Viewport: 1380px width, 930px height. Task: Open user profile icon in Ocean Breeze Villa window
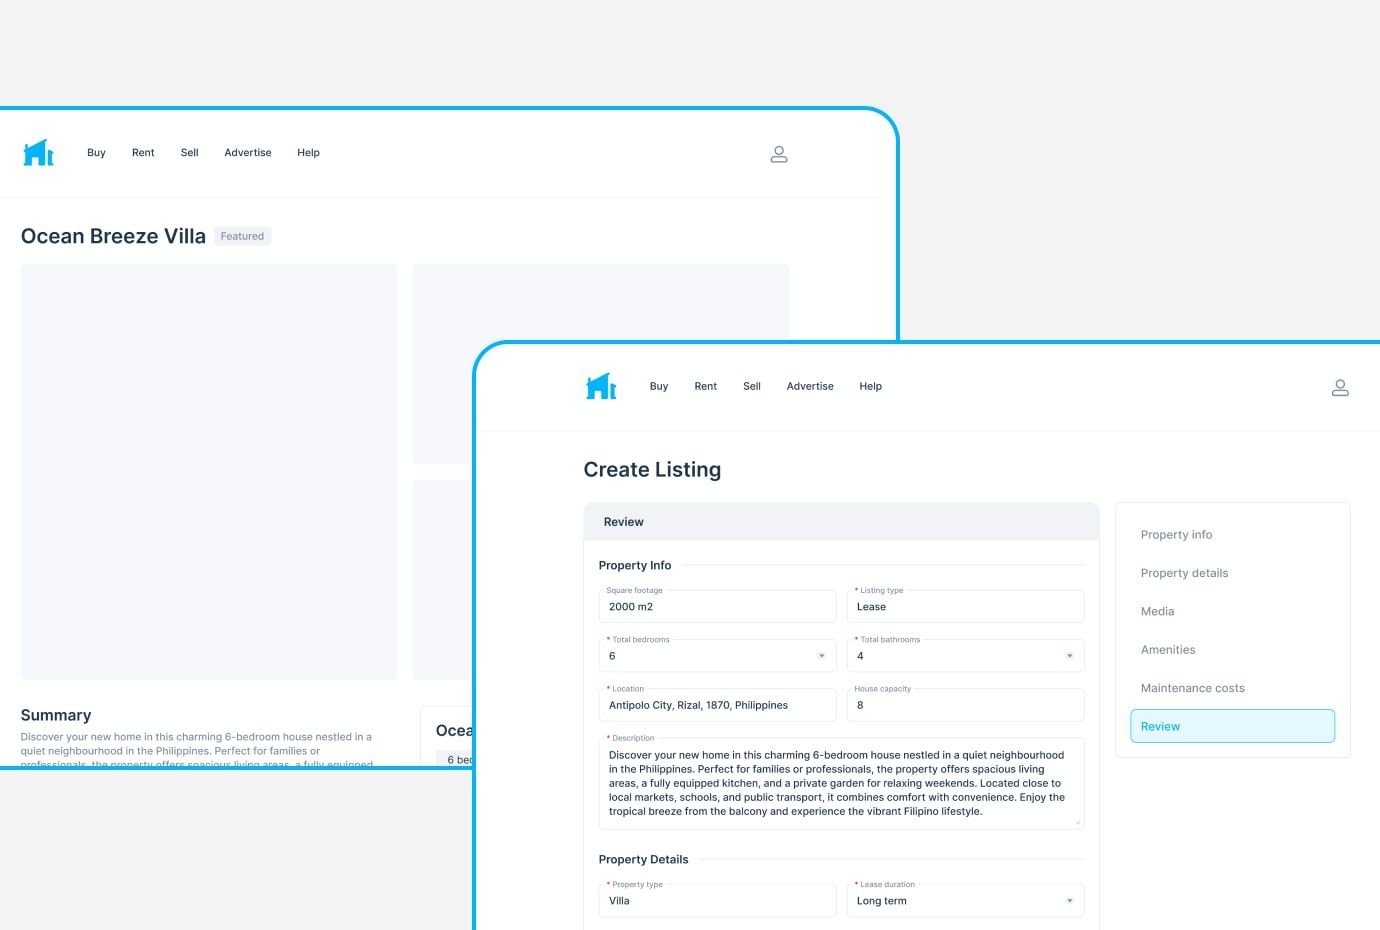[x=779, y=154]
